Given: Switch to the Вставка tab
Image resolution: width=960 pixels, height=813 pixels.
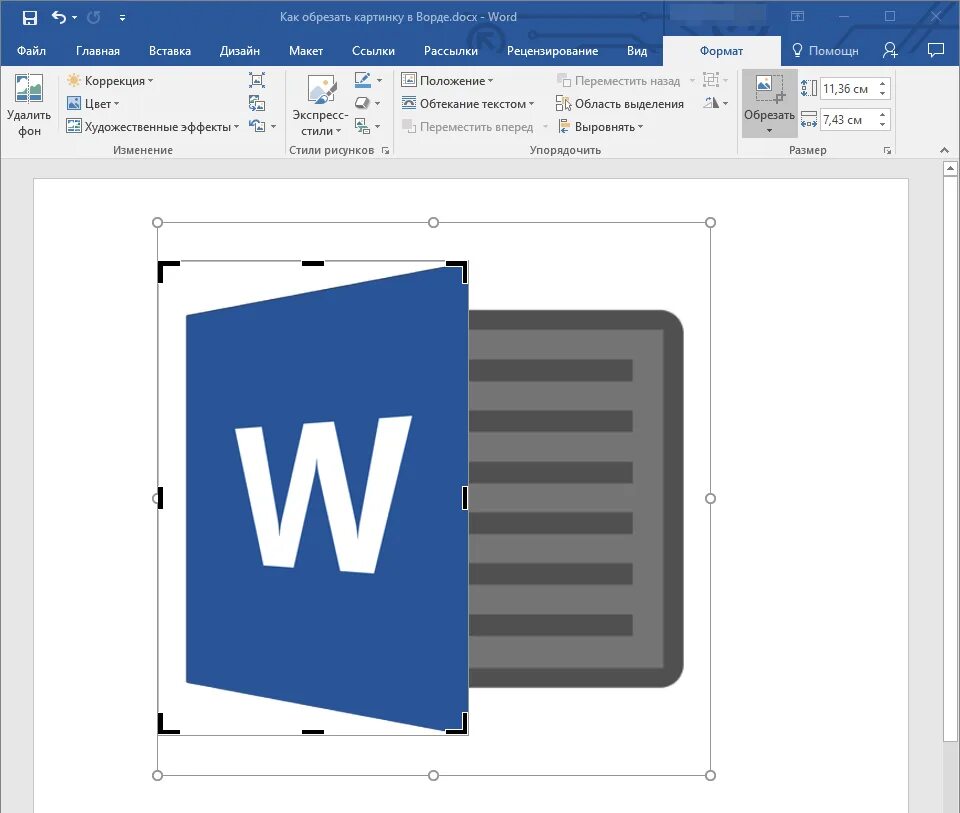Looking at the screenshot, I should (170, 51).
